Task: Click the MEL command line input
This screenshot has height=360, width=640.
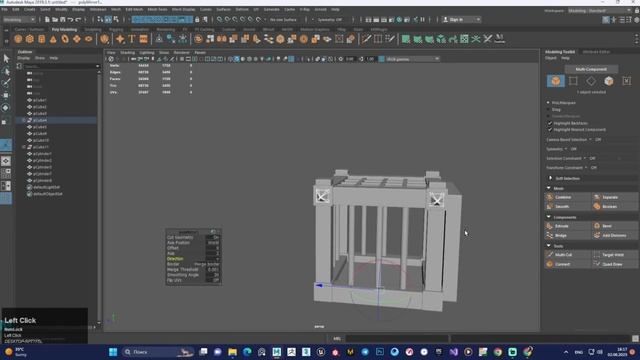Action: point(396,338)
